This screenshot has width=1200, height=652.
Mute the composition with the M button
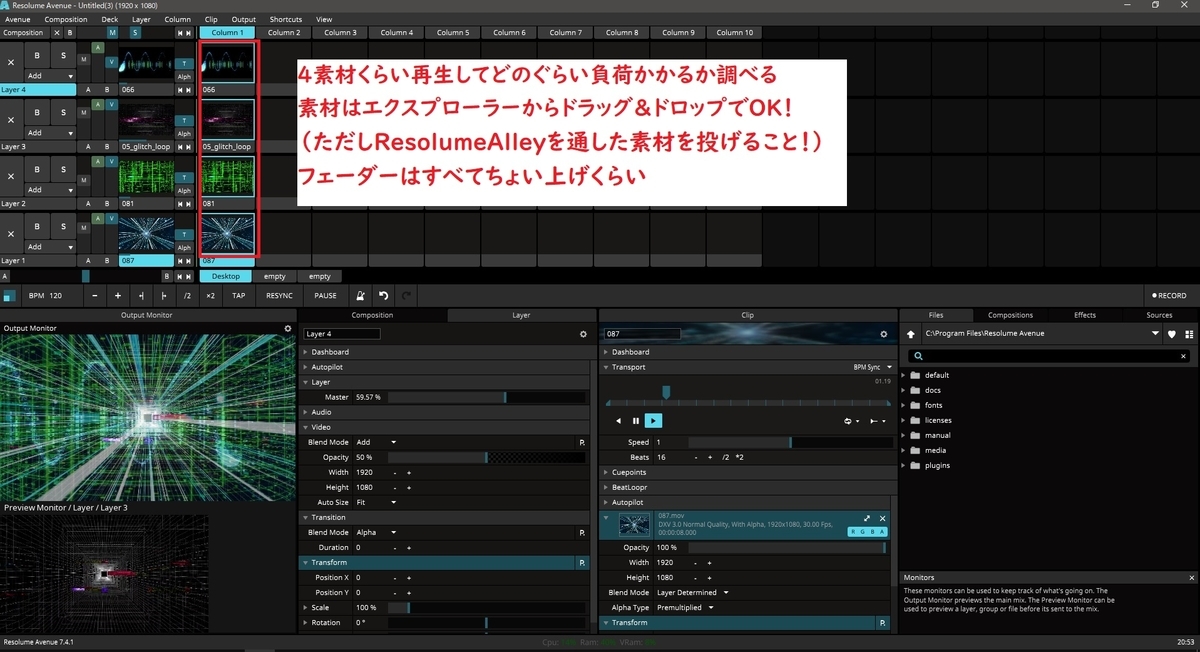113,33
